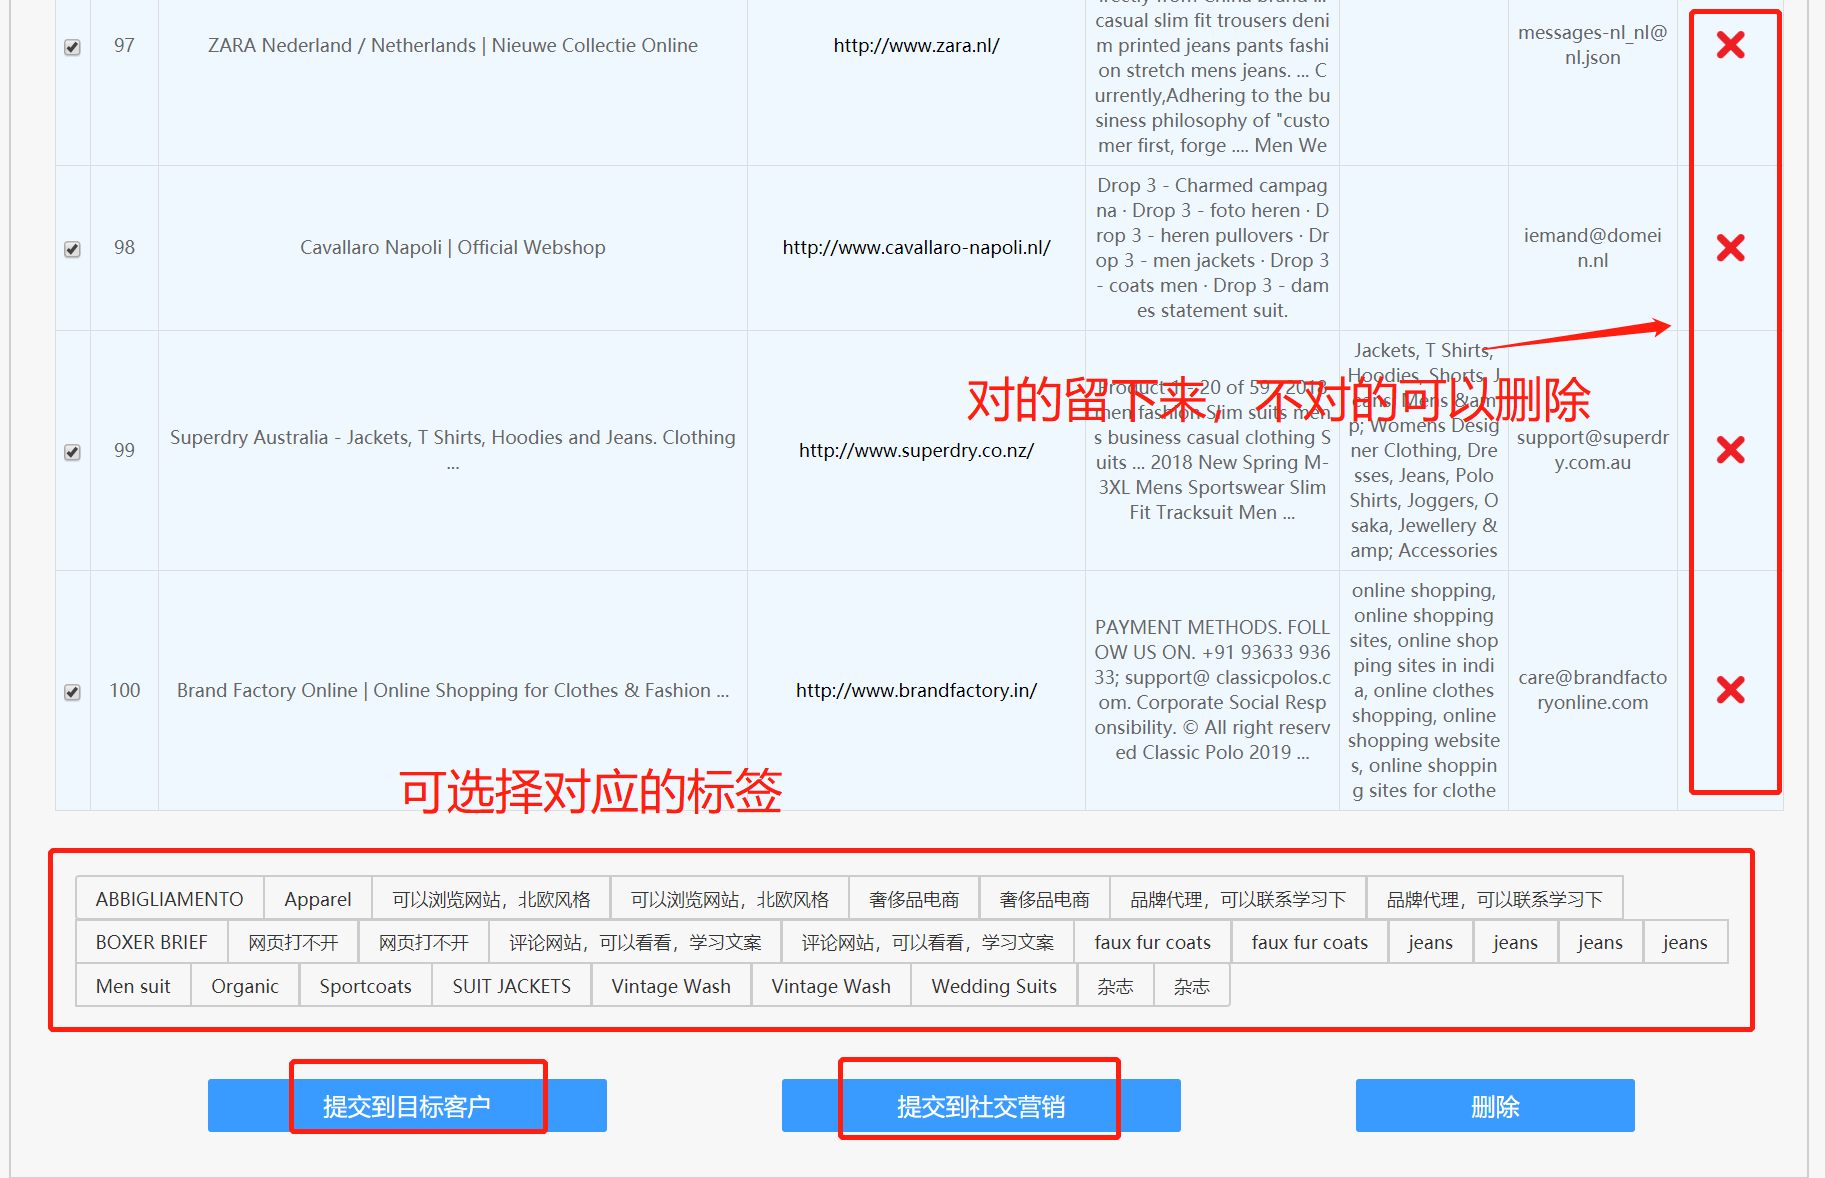Toggle the checkbox for row 100
1825x1178 pixels.
point(72,692)
